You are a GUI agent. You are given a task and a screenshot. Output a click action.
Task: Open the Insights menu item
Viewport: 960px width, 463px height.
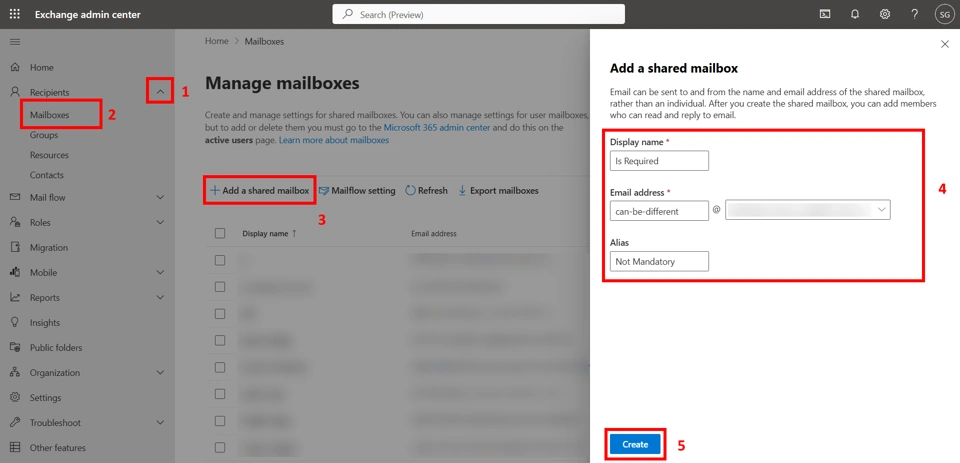point(45,322)
